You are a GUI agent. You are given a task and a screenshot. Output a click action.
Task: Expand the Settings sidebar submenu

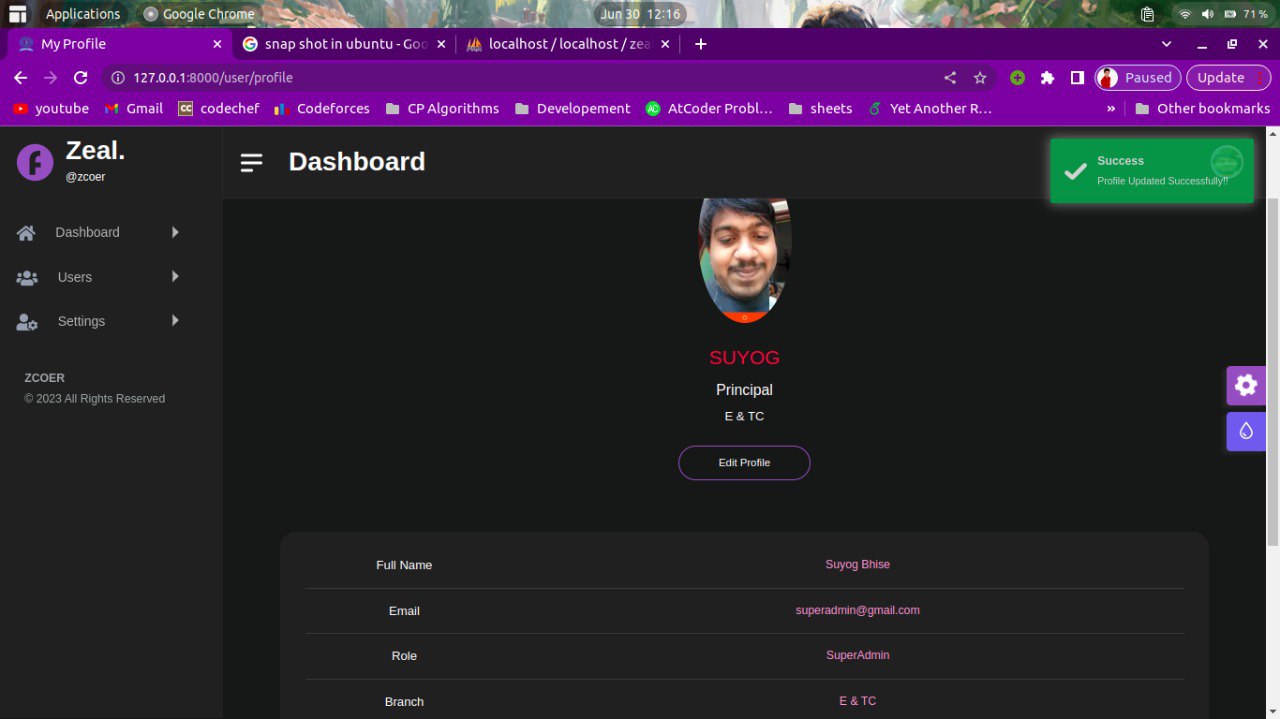click(x=175, y=321)
